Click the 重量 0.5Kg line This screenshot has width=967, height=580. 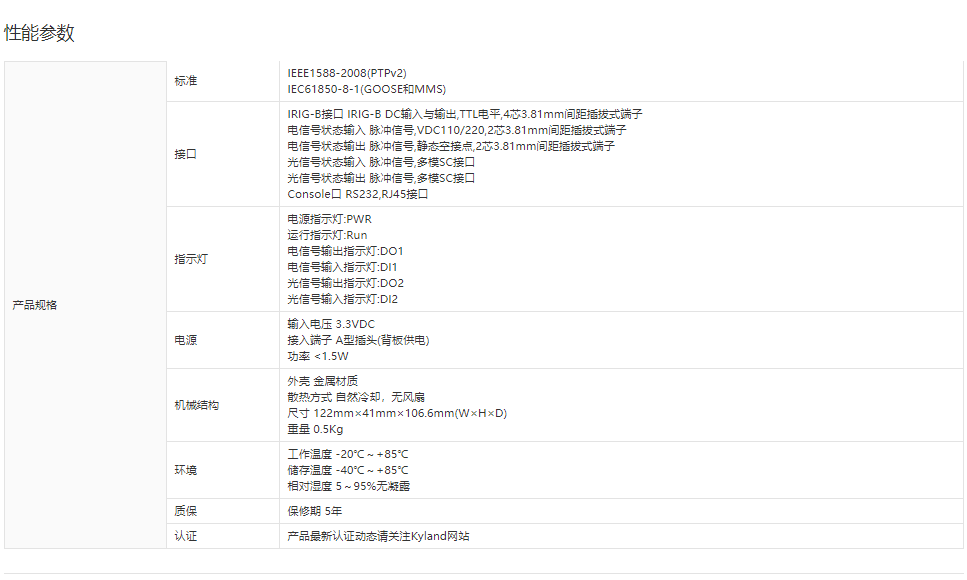315,429
